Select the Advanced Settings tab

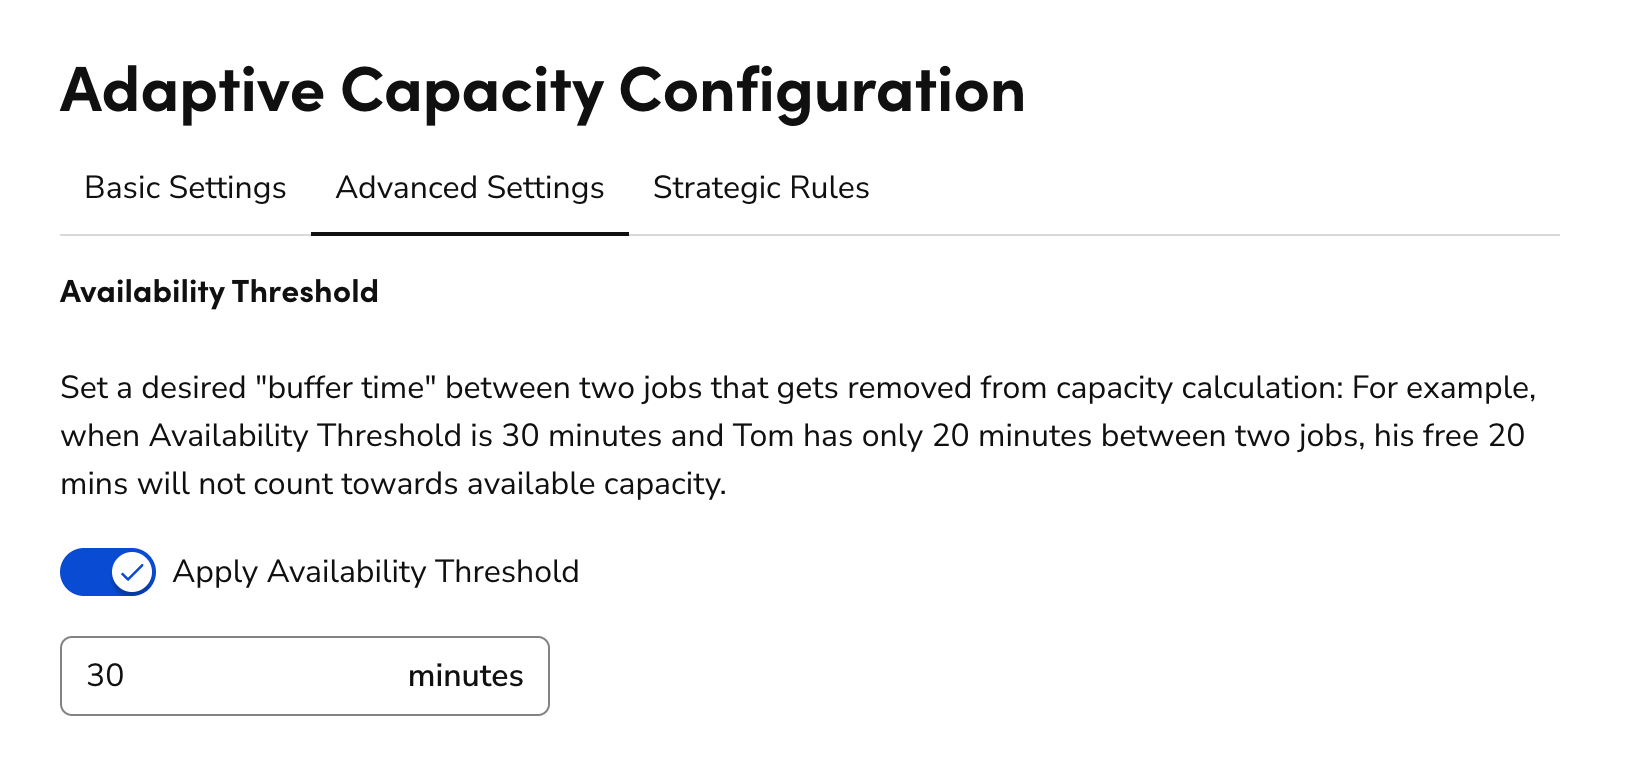468,188
